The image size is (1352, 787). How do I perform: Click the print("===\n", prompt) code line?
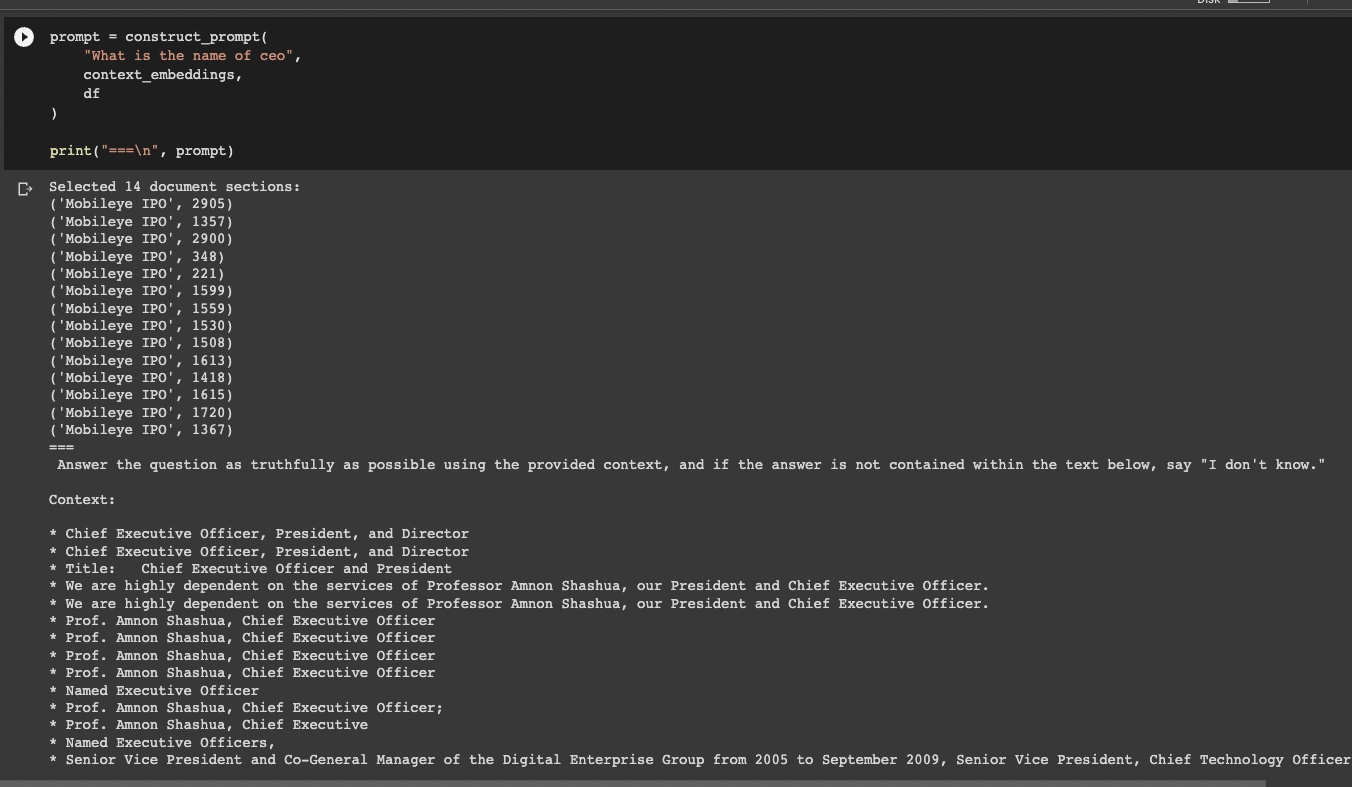142,151
